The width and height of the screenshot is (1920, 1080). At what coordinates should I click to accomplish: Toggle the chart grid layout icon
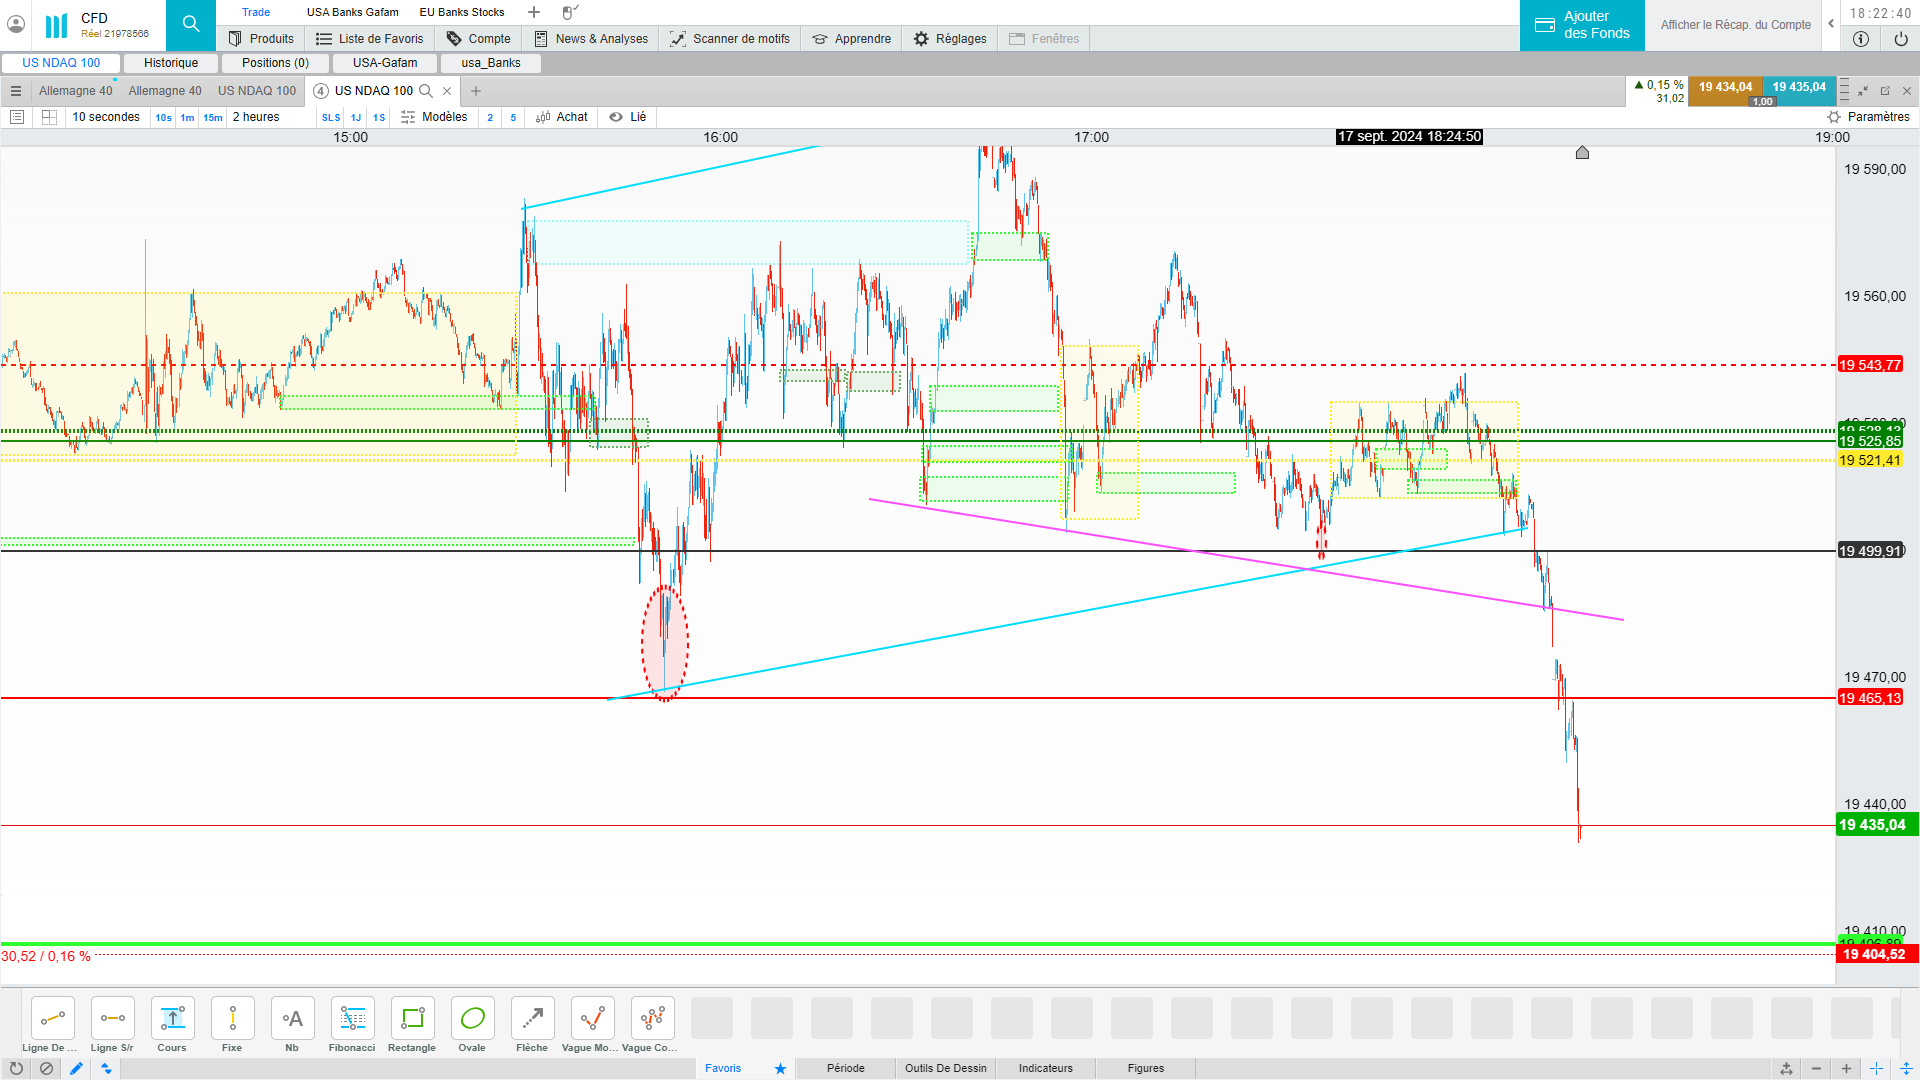coord(49,117)
